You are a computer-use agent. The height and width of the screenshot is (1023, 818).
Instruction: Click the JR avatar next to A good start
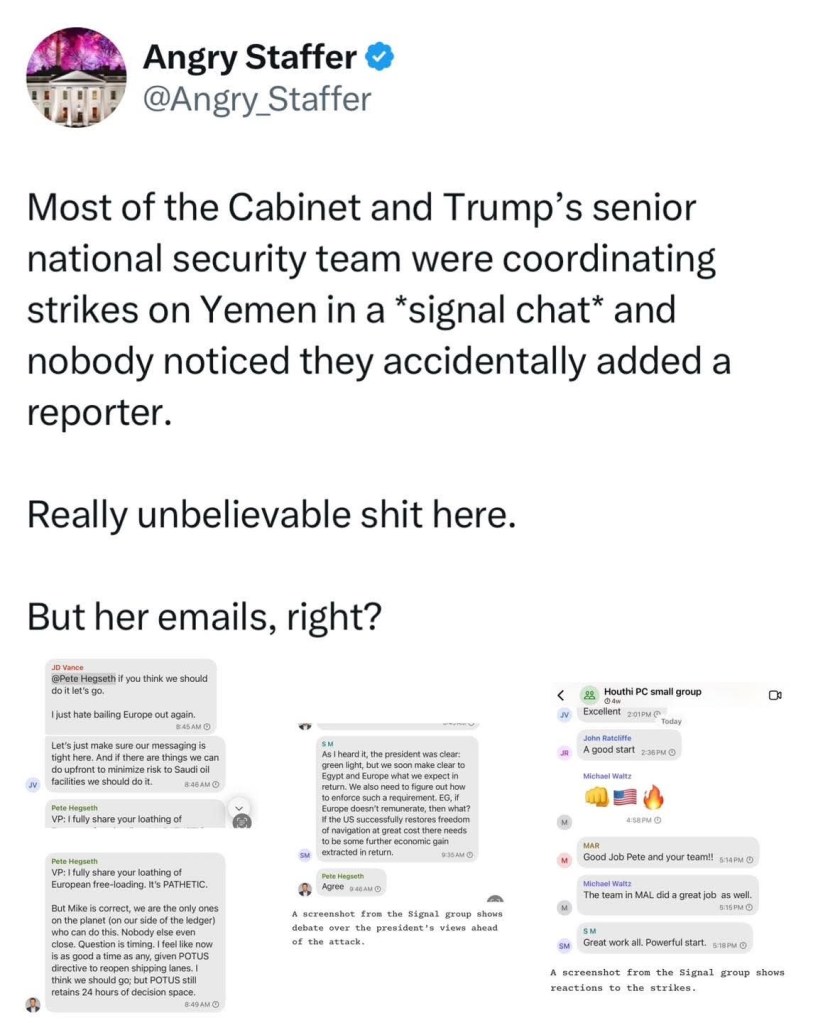pyautogui.click(x=563, y=751)
